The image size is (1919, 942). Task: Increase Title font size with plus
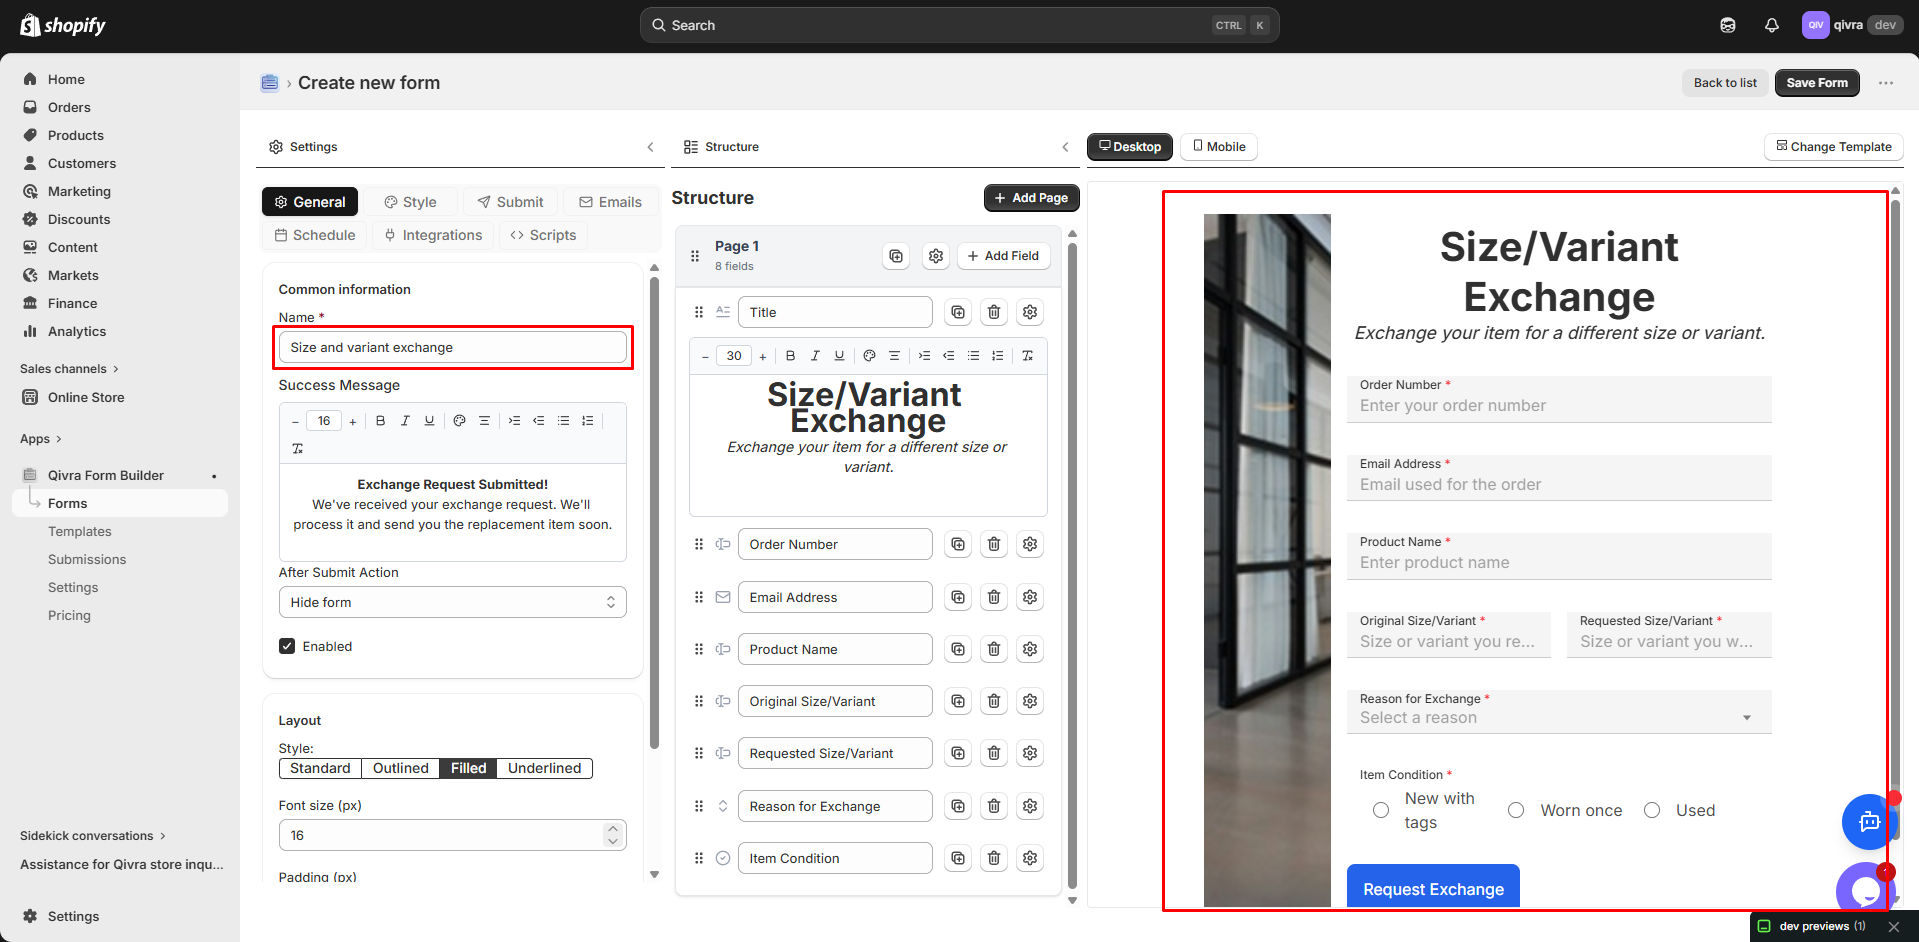coord(763,356)
